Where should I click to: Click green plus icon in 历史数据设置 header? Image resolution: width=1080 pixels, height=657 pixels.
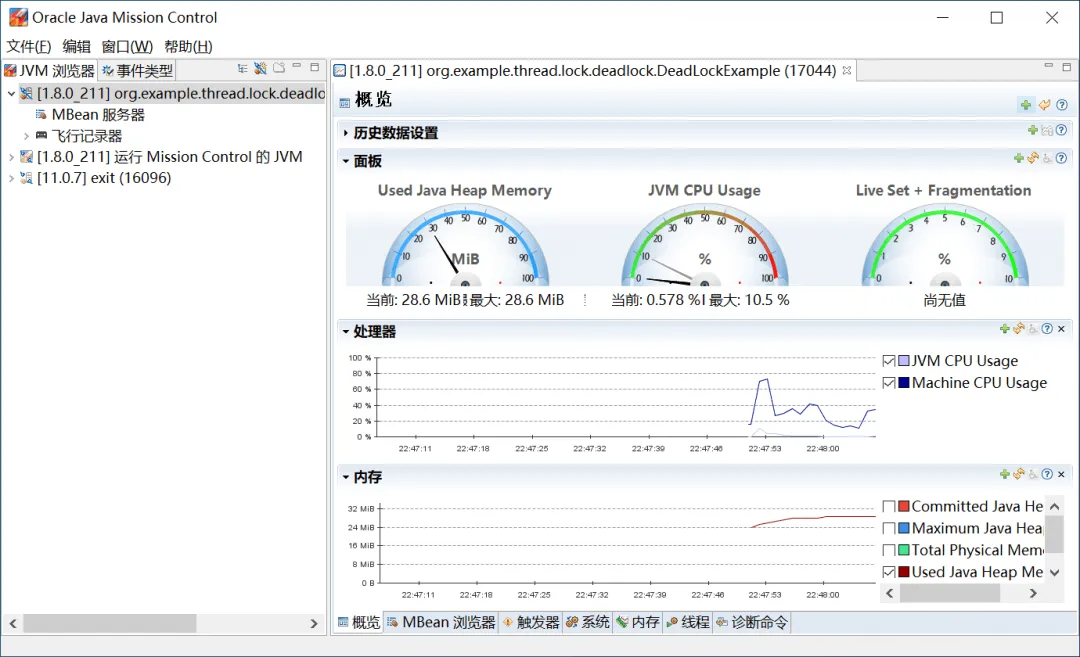[x=1032, y=129]
